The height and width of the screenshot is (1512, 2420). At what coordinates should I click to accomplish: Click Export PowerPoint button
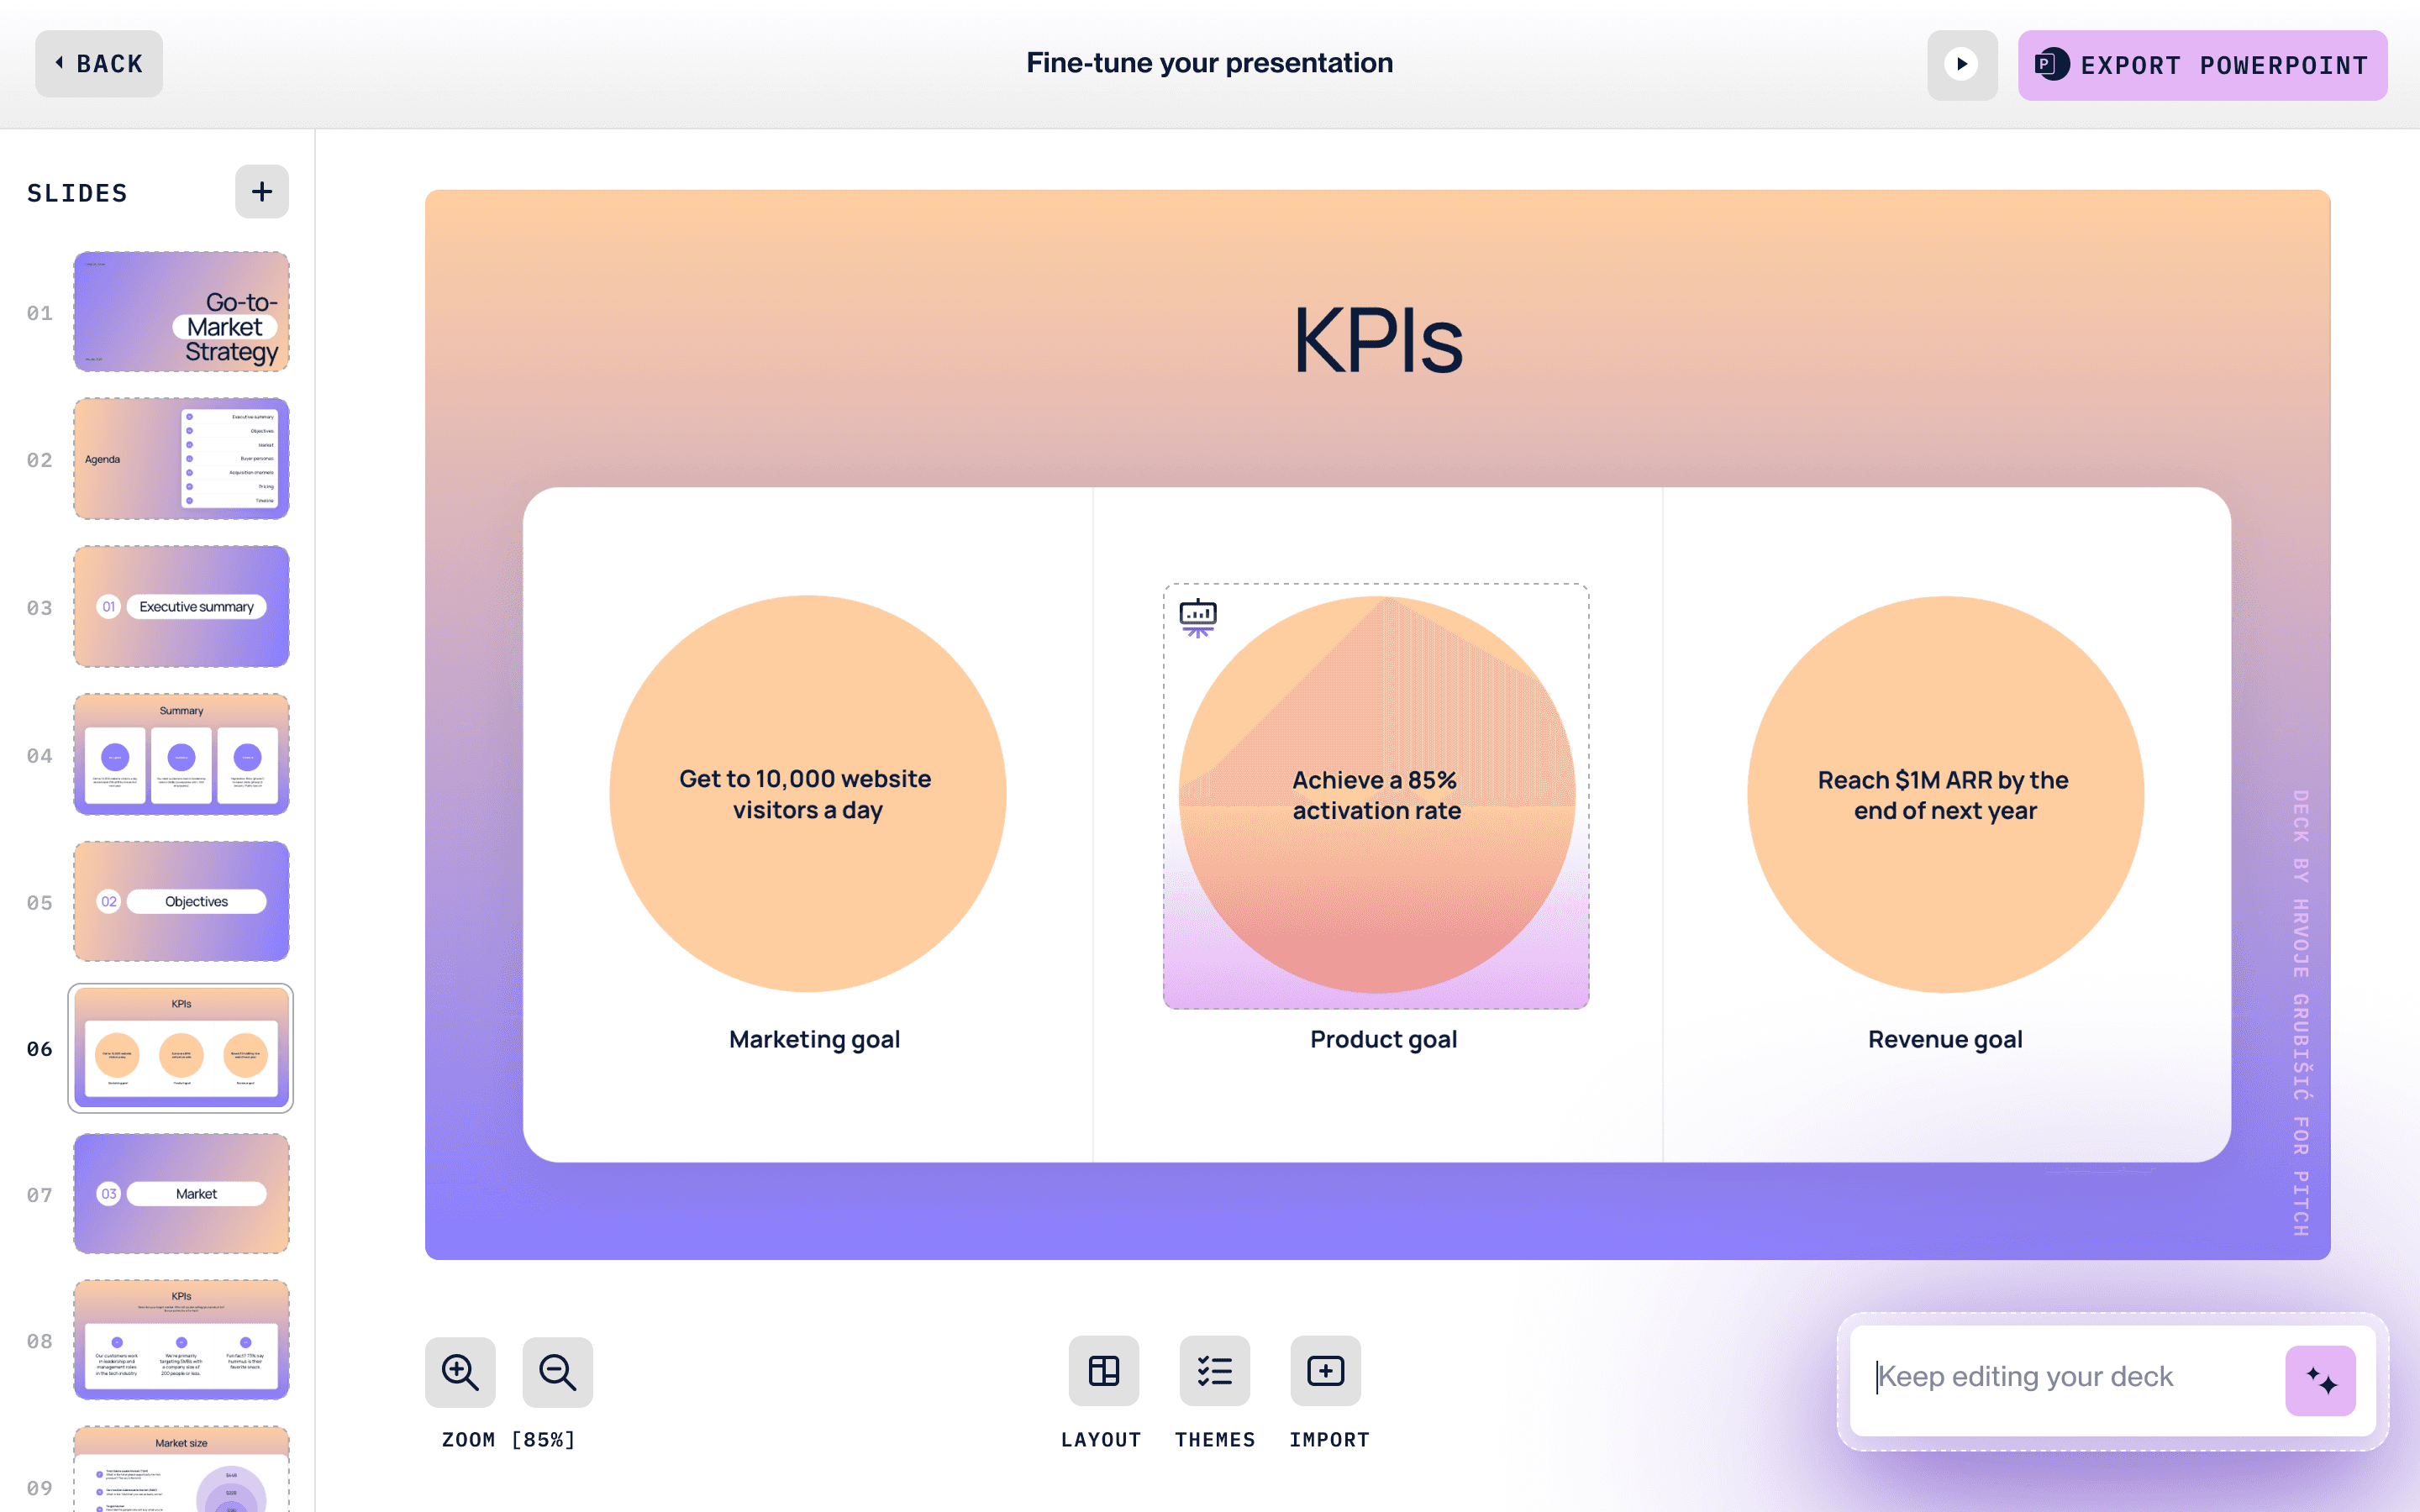(2202, 66)
